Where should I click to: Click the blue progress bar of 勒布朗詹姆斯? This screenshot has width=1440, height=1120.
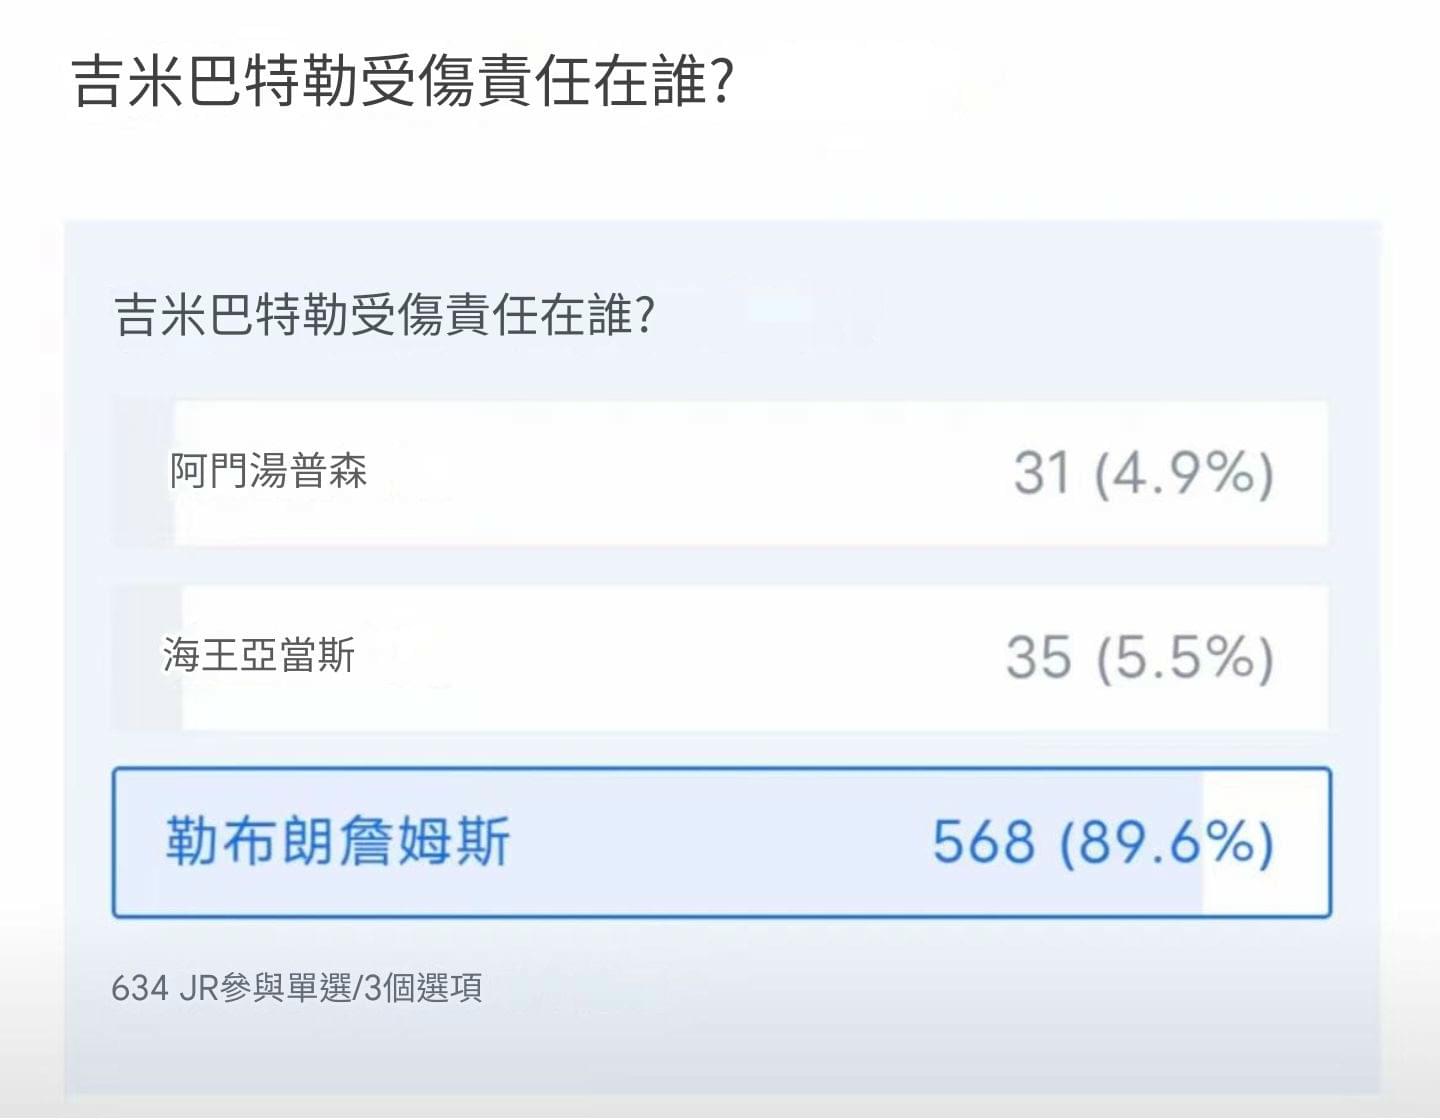[660, 842]
